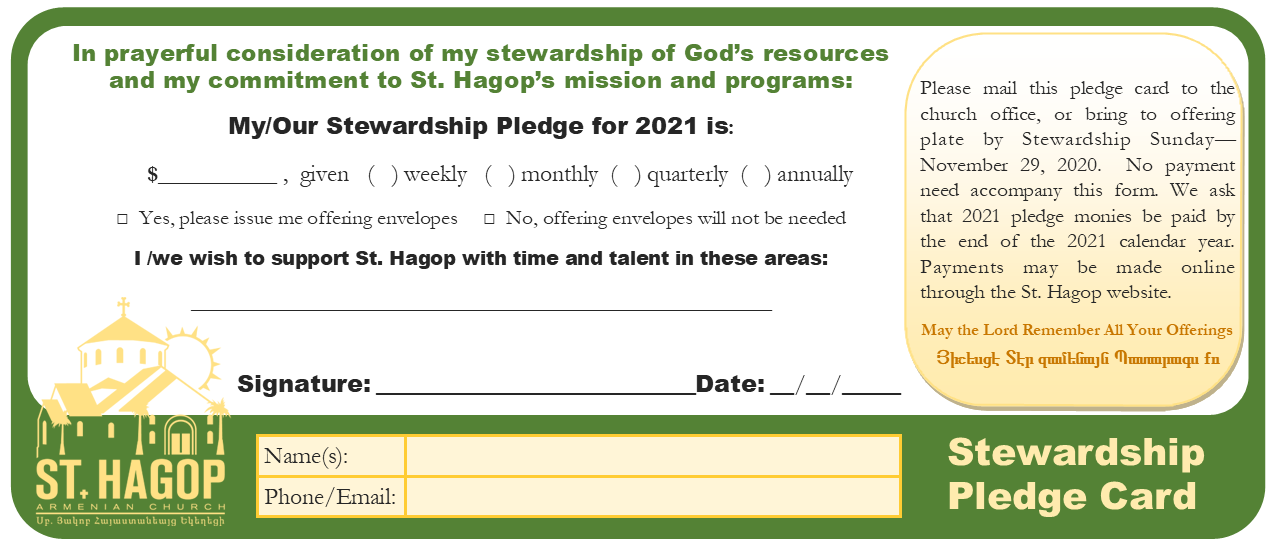Click the Phone/Email entry field

652,497
